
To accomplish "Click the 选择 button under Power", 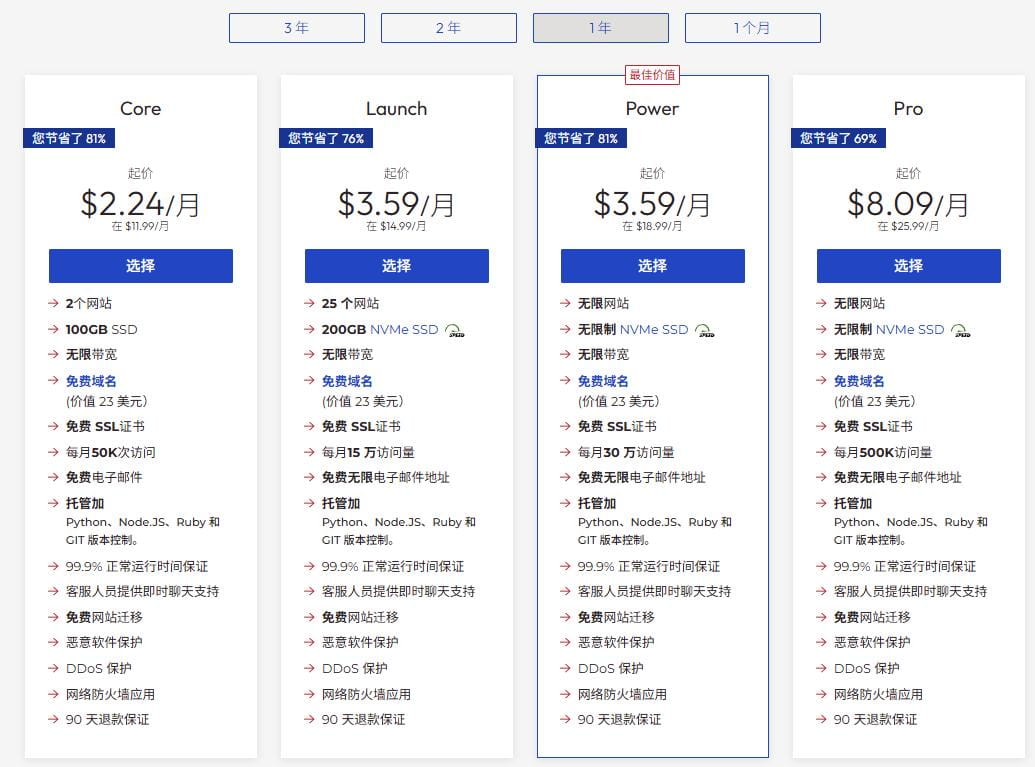I will click(x=652, y=266).
